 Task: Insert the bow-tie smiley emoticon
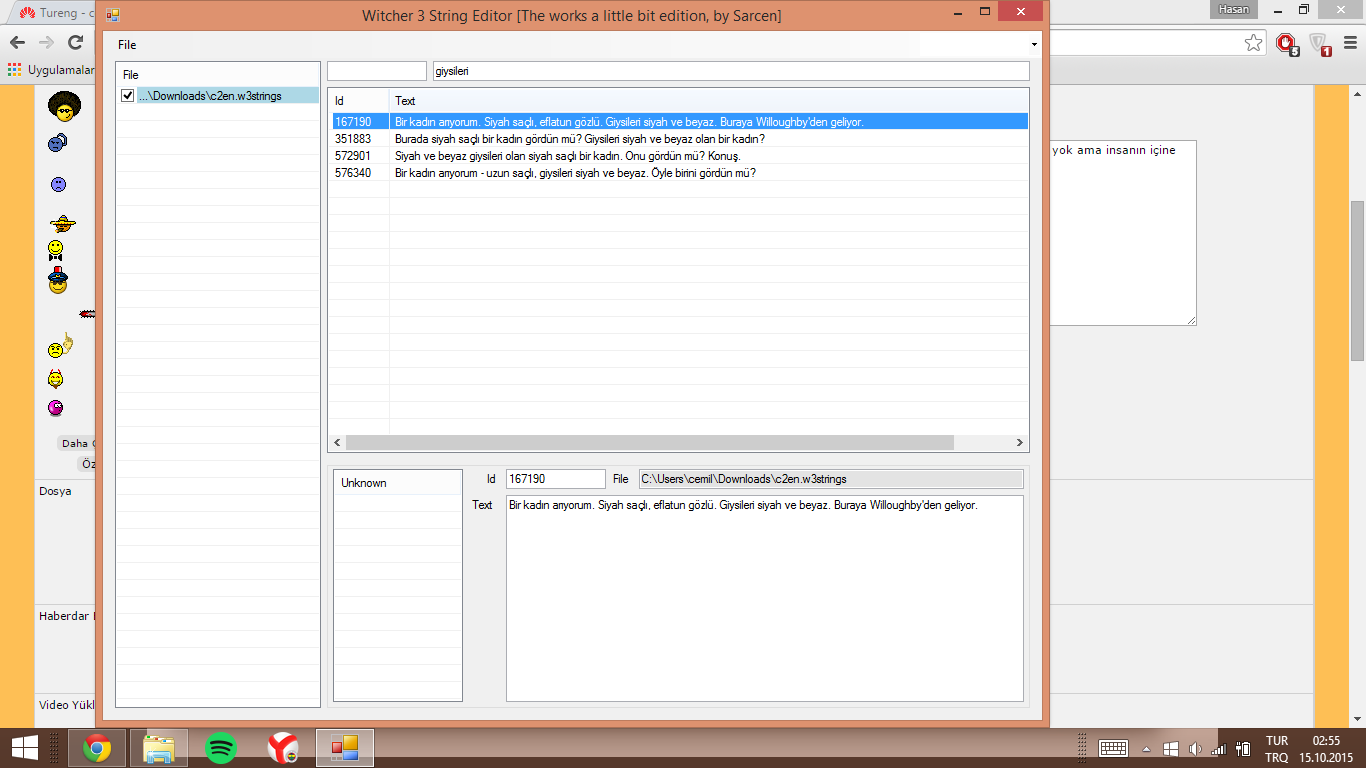tap(56, 250)
